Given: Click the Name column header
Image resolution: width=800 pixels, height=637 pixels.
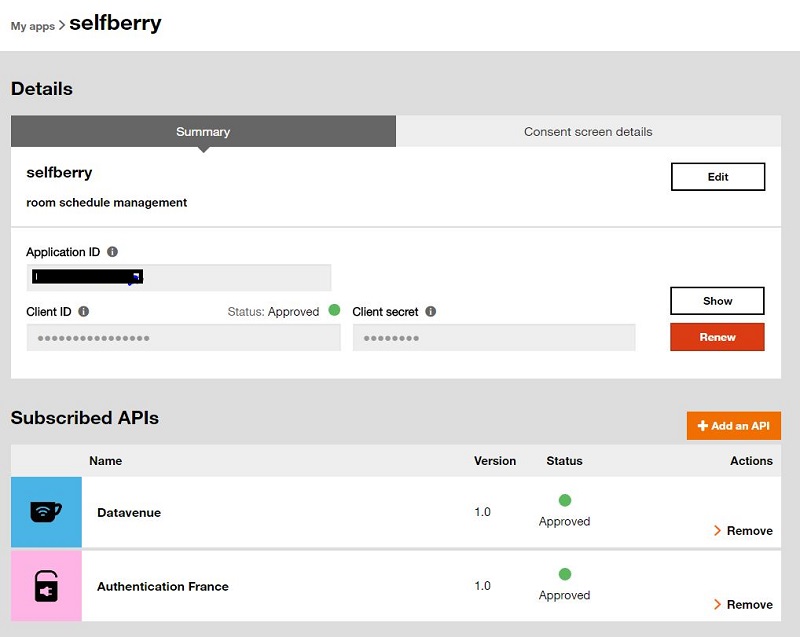Looking at the screenshot, I should (x=106, y=461).
